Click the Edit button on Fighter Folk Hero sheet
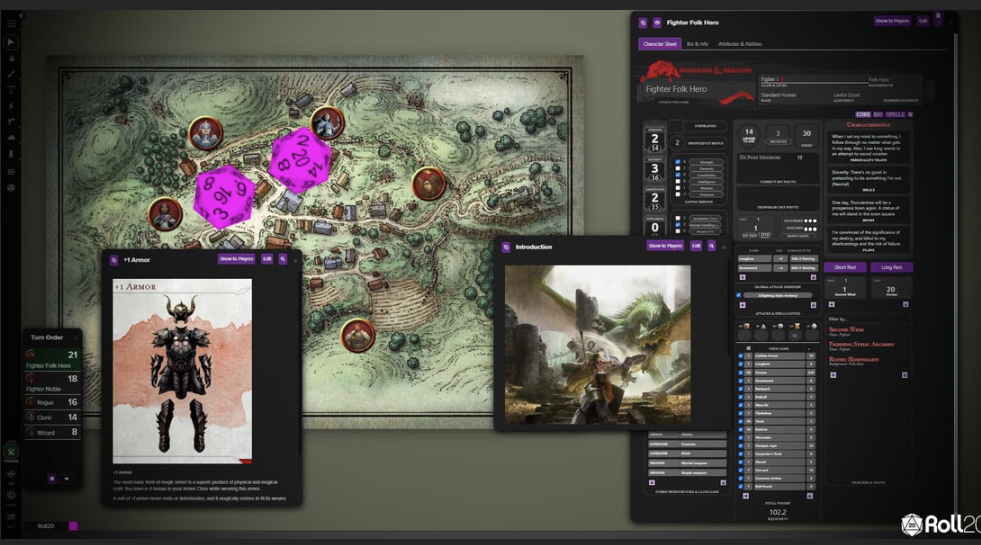 pyautogui.click(x=923, y=21)
